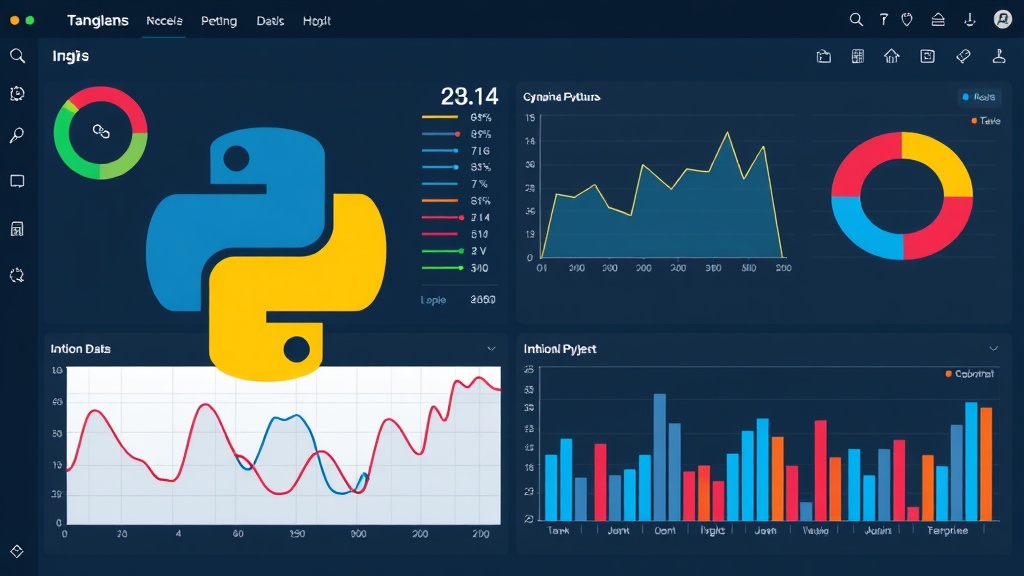Click the Lapie label below the list
This screenshot has height=576, width=1024.
(x=433, y=300)
